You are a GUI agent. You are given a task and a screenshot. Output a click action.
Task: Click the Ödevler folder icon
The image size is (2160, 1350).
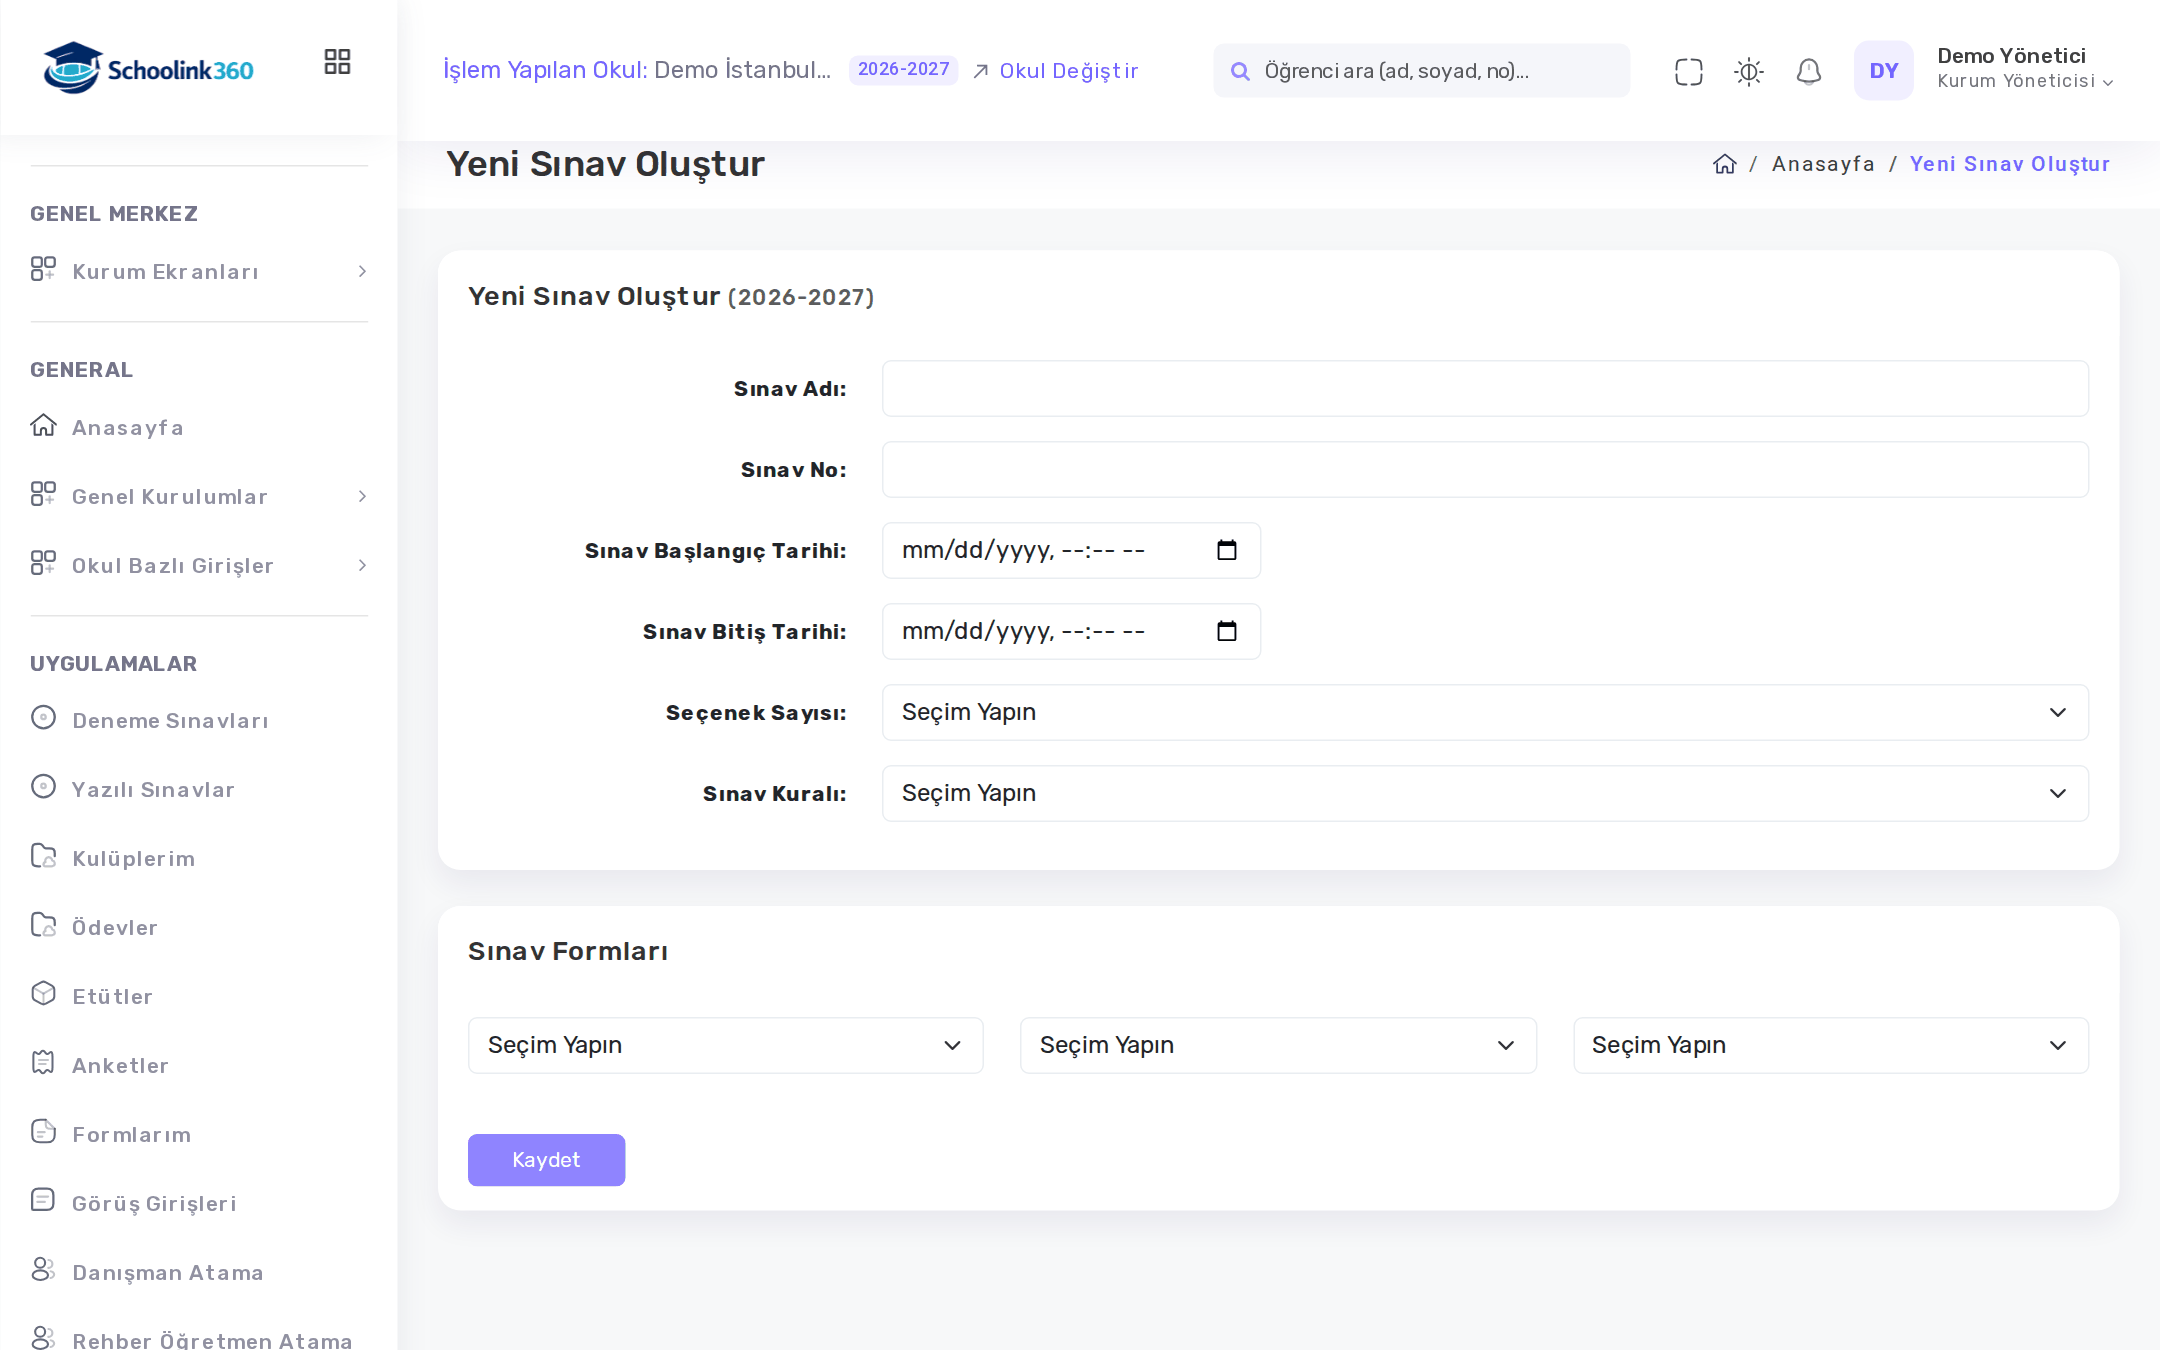pyautogui.click(x=43, y=925)
